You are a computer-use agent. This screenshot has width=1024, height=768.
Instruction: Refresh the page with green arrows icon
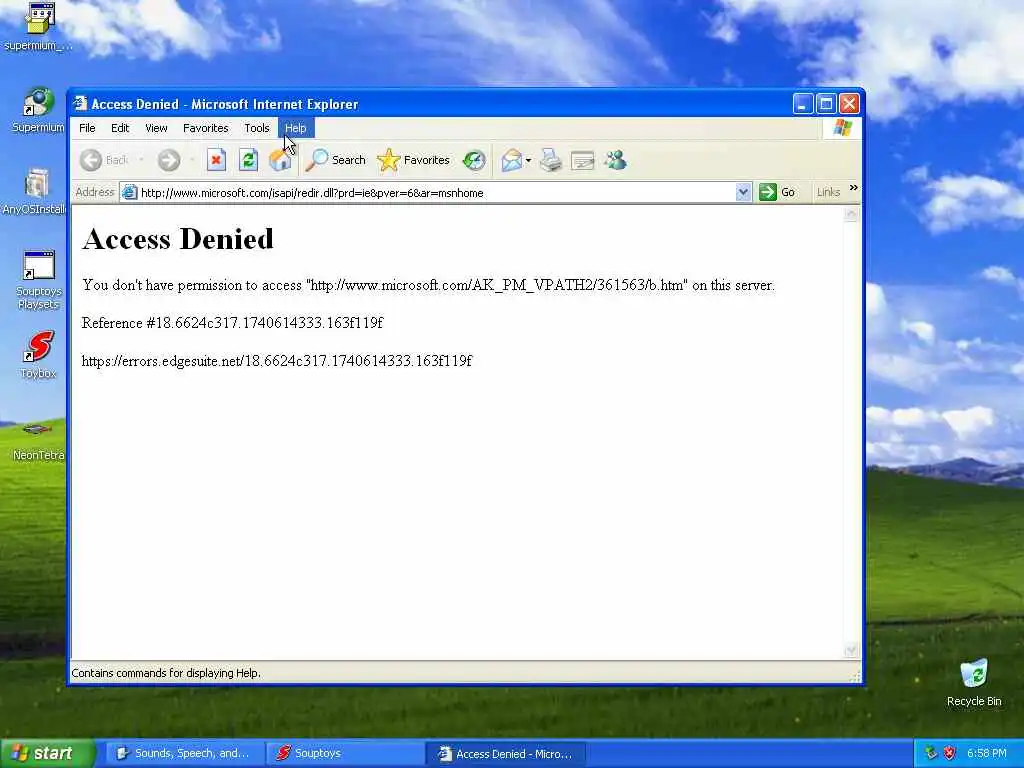(x=248, y=160)
